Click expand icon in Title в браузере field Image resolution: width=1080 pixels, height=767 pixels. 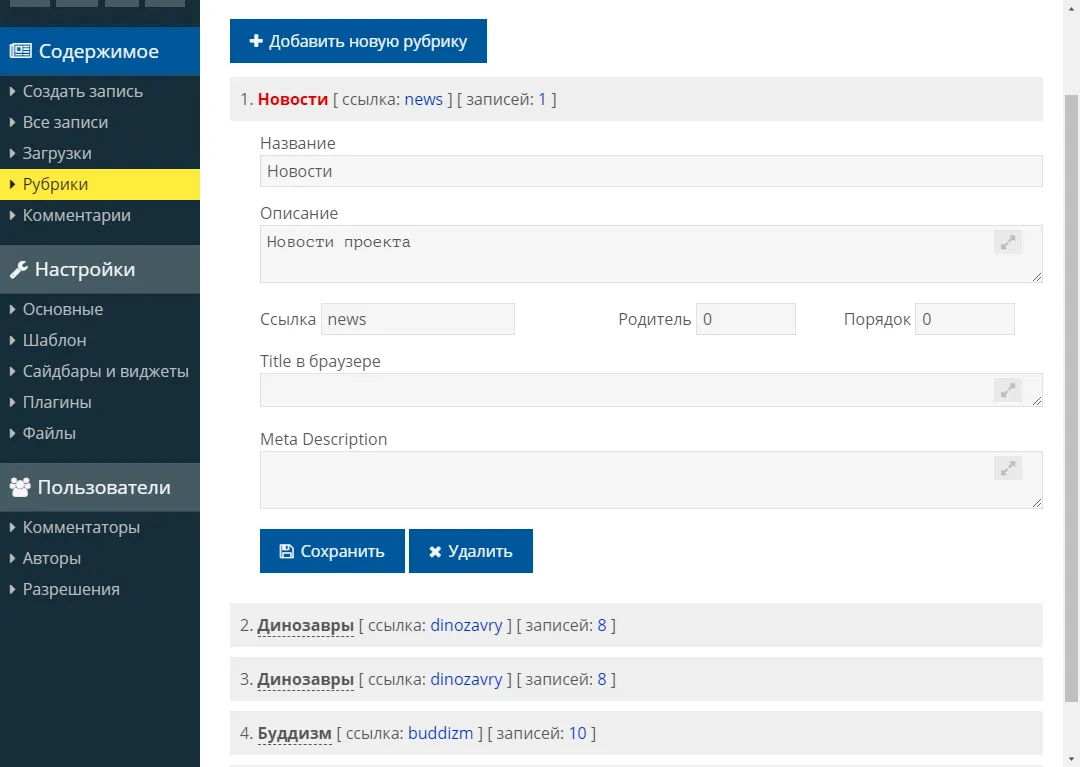[x=1008, y=390]
